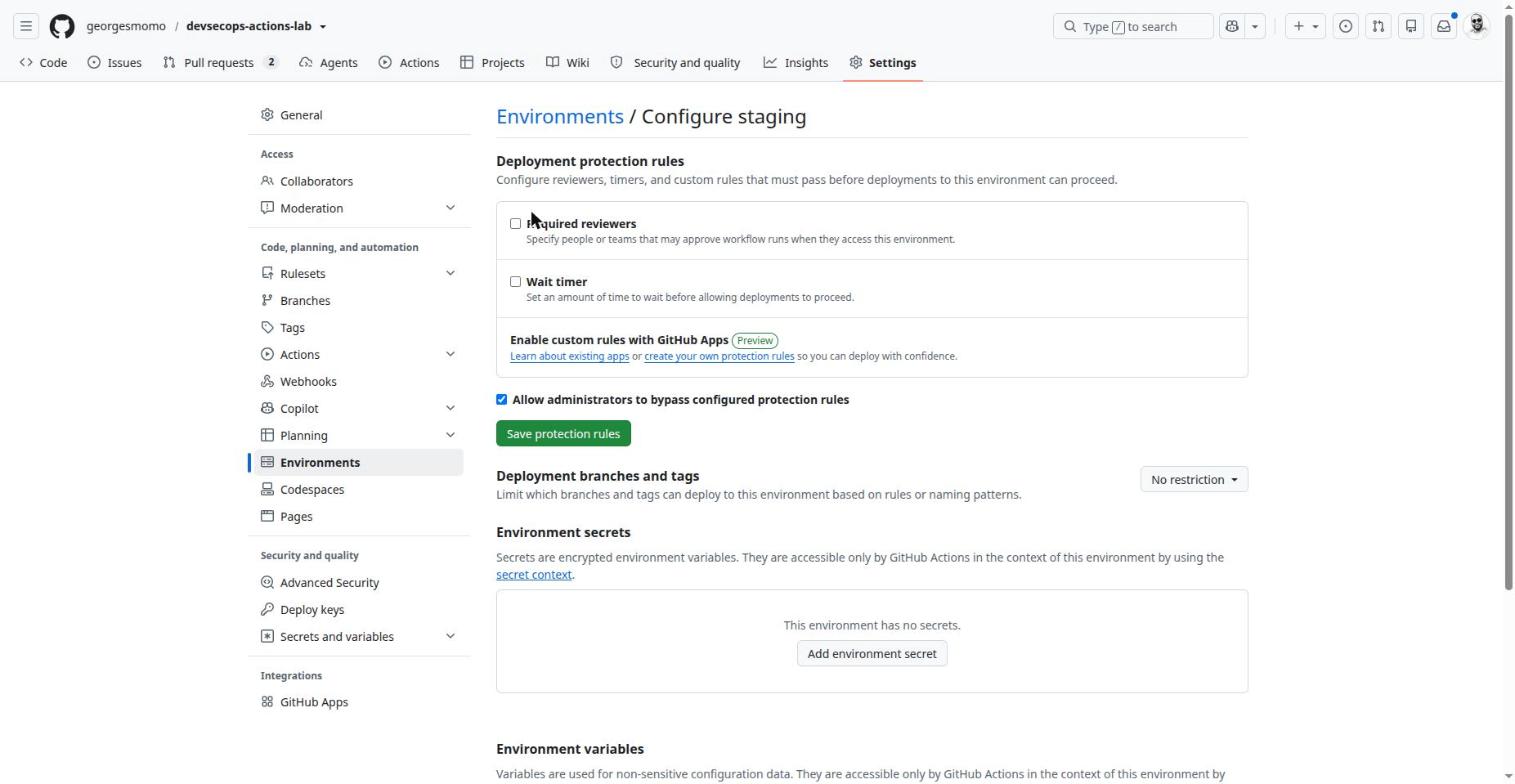Open the No restriction dropdown
The width and height of the screenshot is (1515, 784).
click(x=1194, y=480)
